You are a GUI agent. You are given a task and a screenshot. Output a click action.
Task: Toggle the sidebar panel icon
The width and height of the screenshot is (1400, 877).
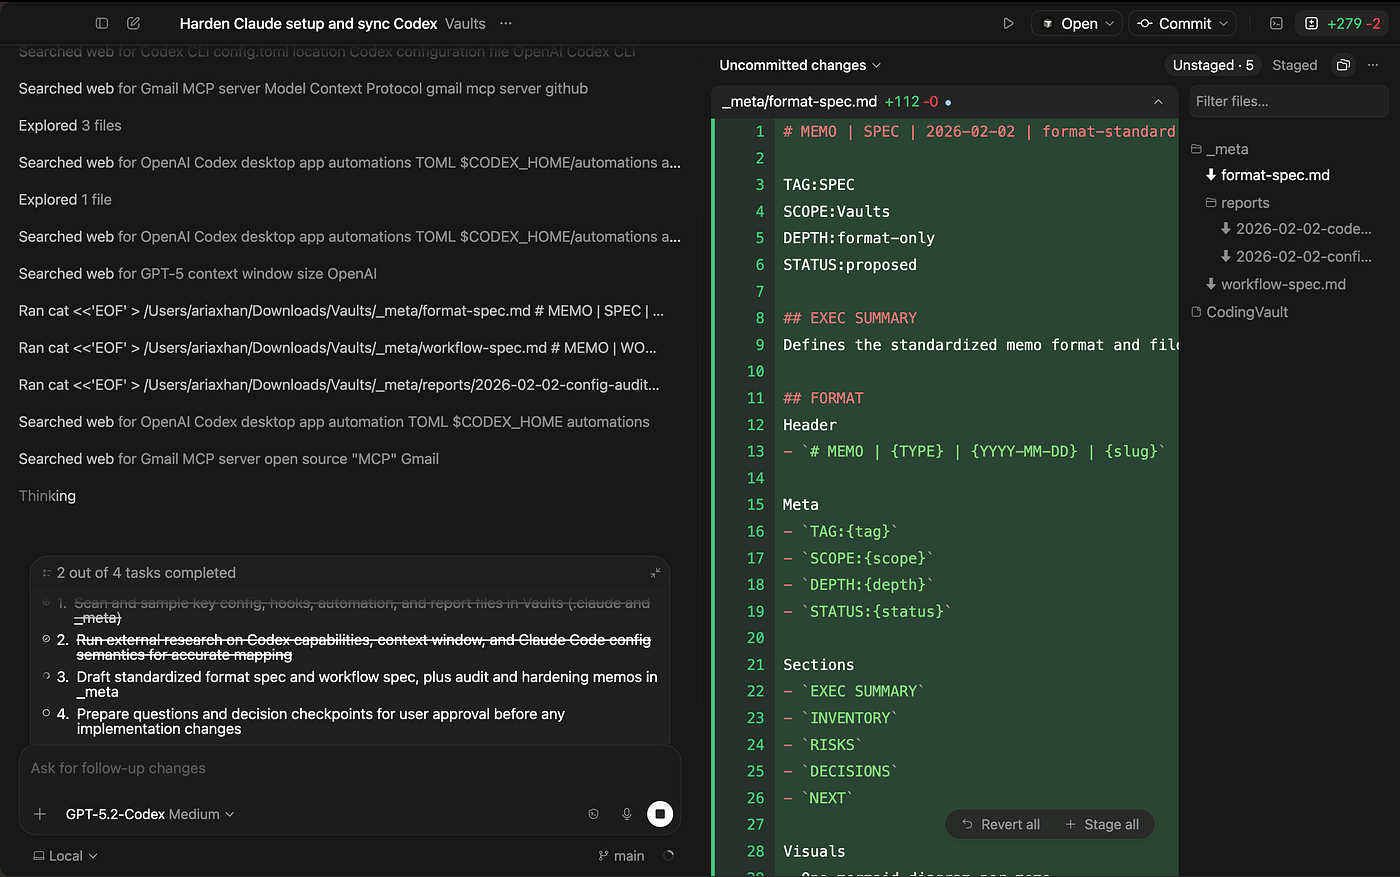pyautogui.click(x=101, y=23)
